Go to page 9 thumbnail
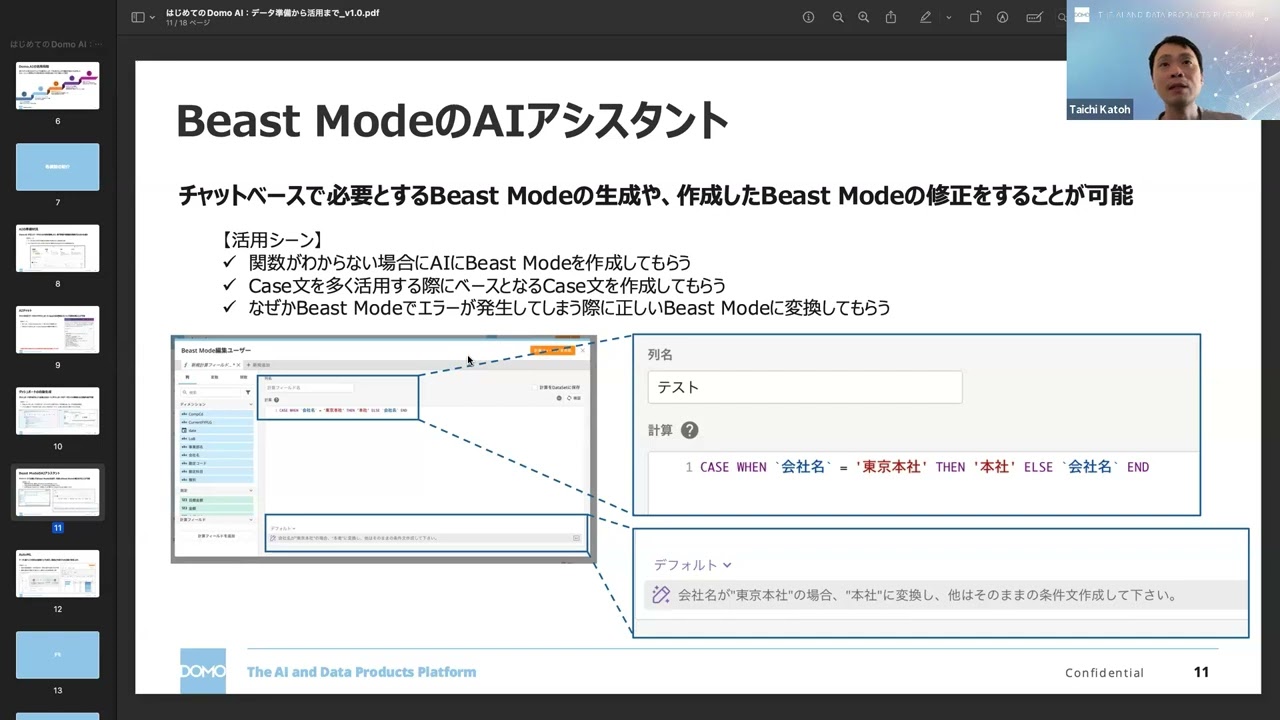The height and width of the screenshot is (720, 1280). tap(57, 330)
